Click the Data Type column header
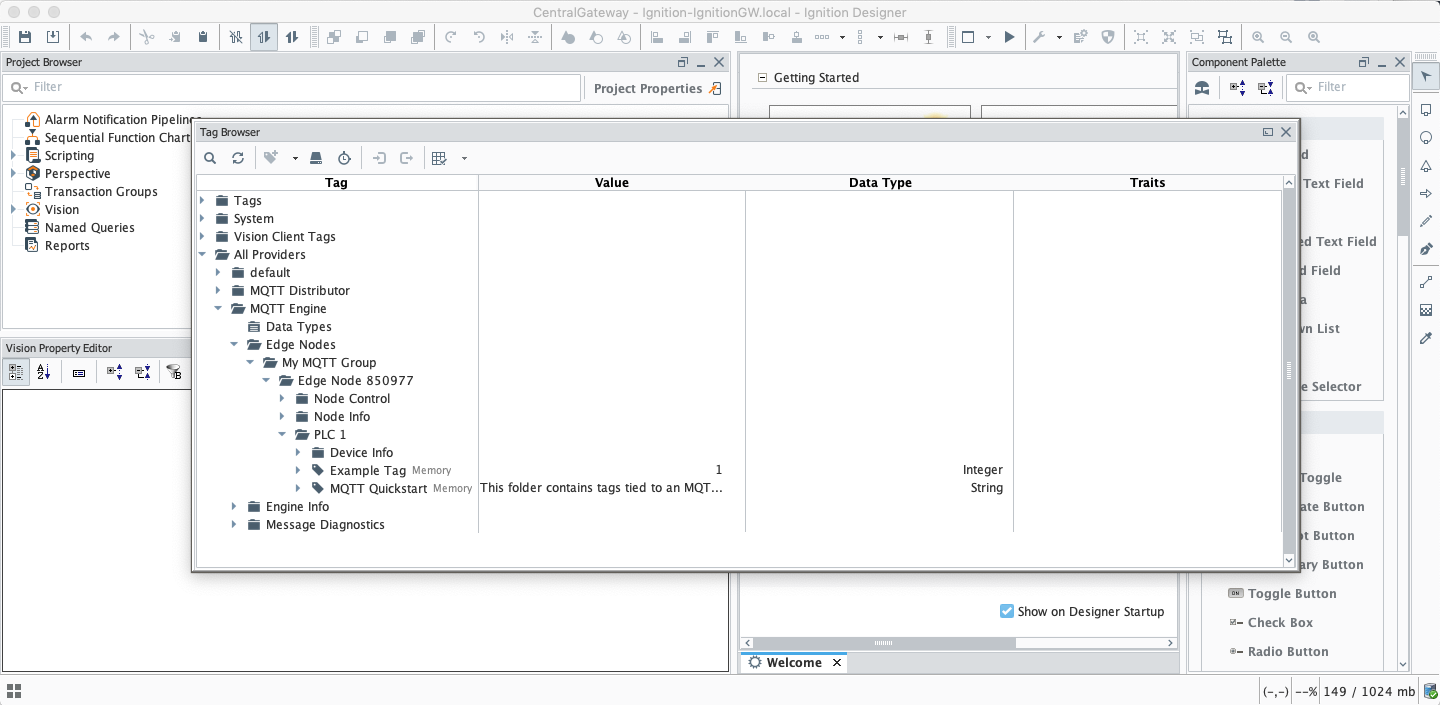 pos(880,182)
